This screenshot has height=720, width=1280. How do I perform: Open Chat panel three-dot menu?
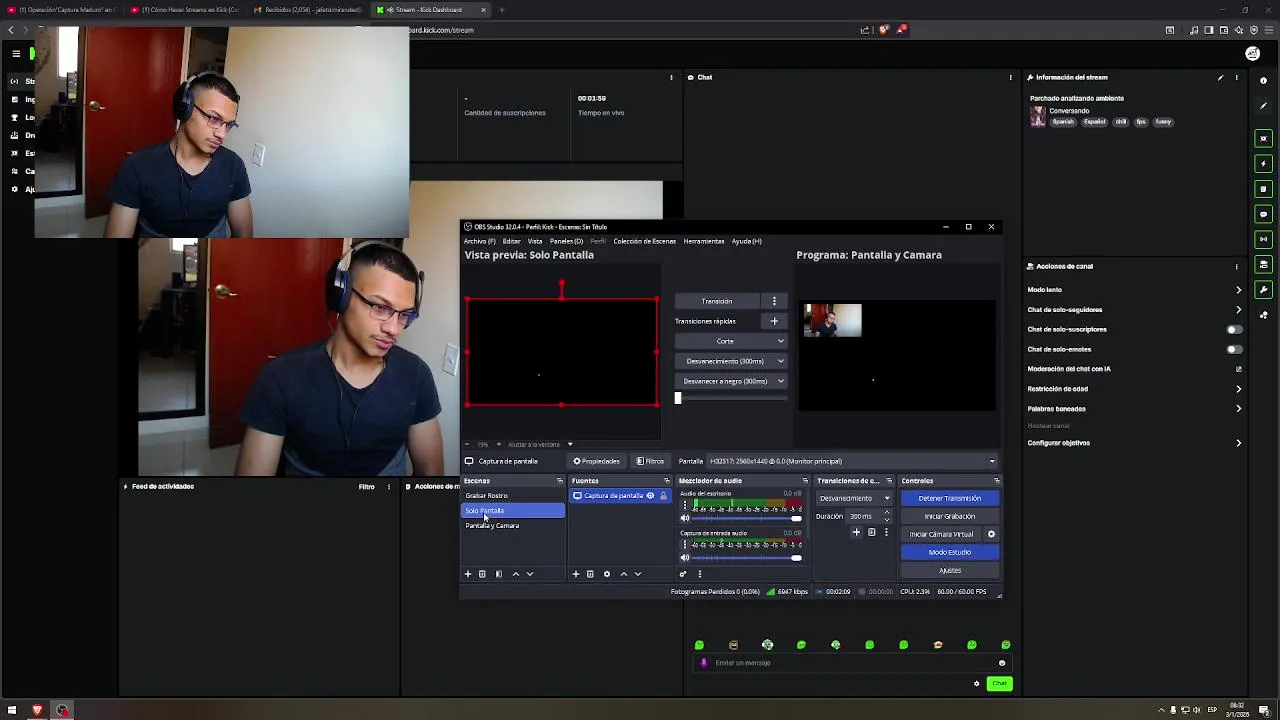pyautogui.click(x=1011, y=77)
